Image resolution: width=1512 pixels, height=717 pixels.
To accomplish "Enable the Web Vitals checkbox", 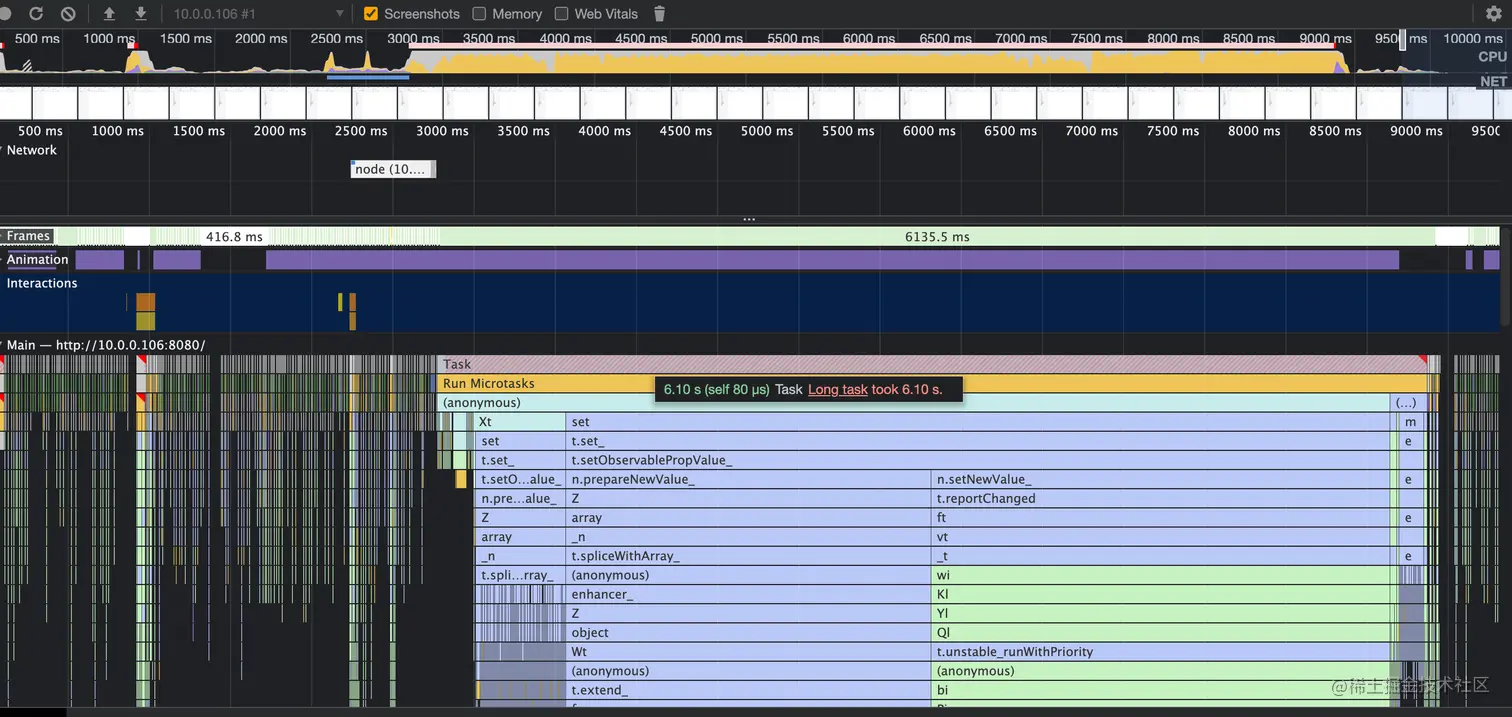I will pos(561,14).
